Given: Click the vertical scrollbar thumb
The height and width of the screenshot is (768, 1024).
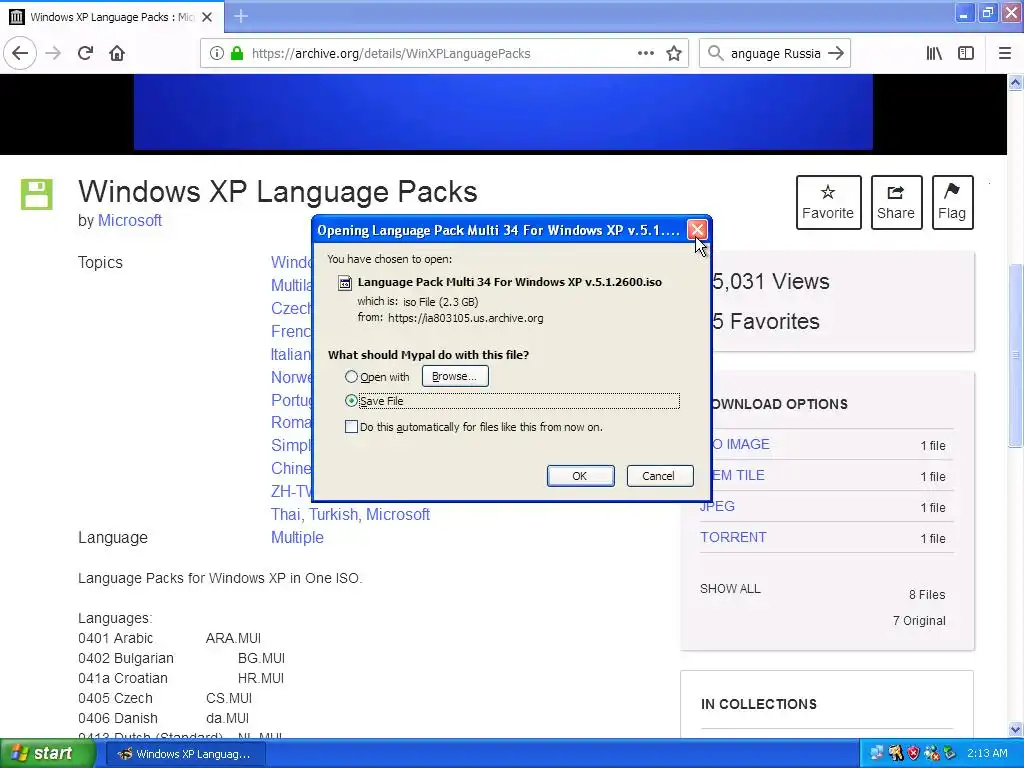Looking at the screenshot, I should [x=1015, y=355].
